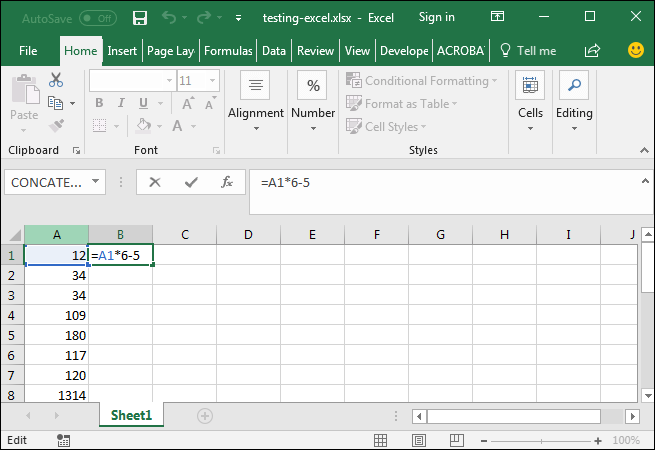Open the File menu
The width and height of the screenshot is (655, 450).
pos(28,51)
